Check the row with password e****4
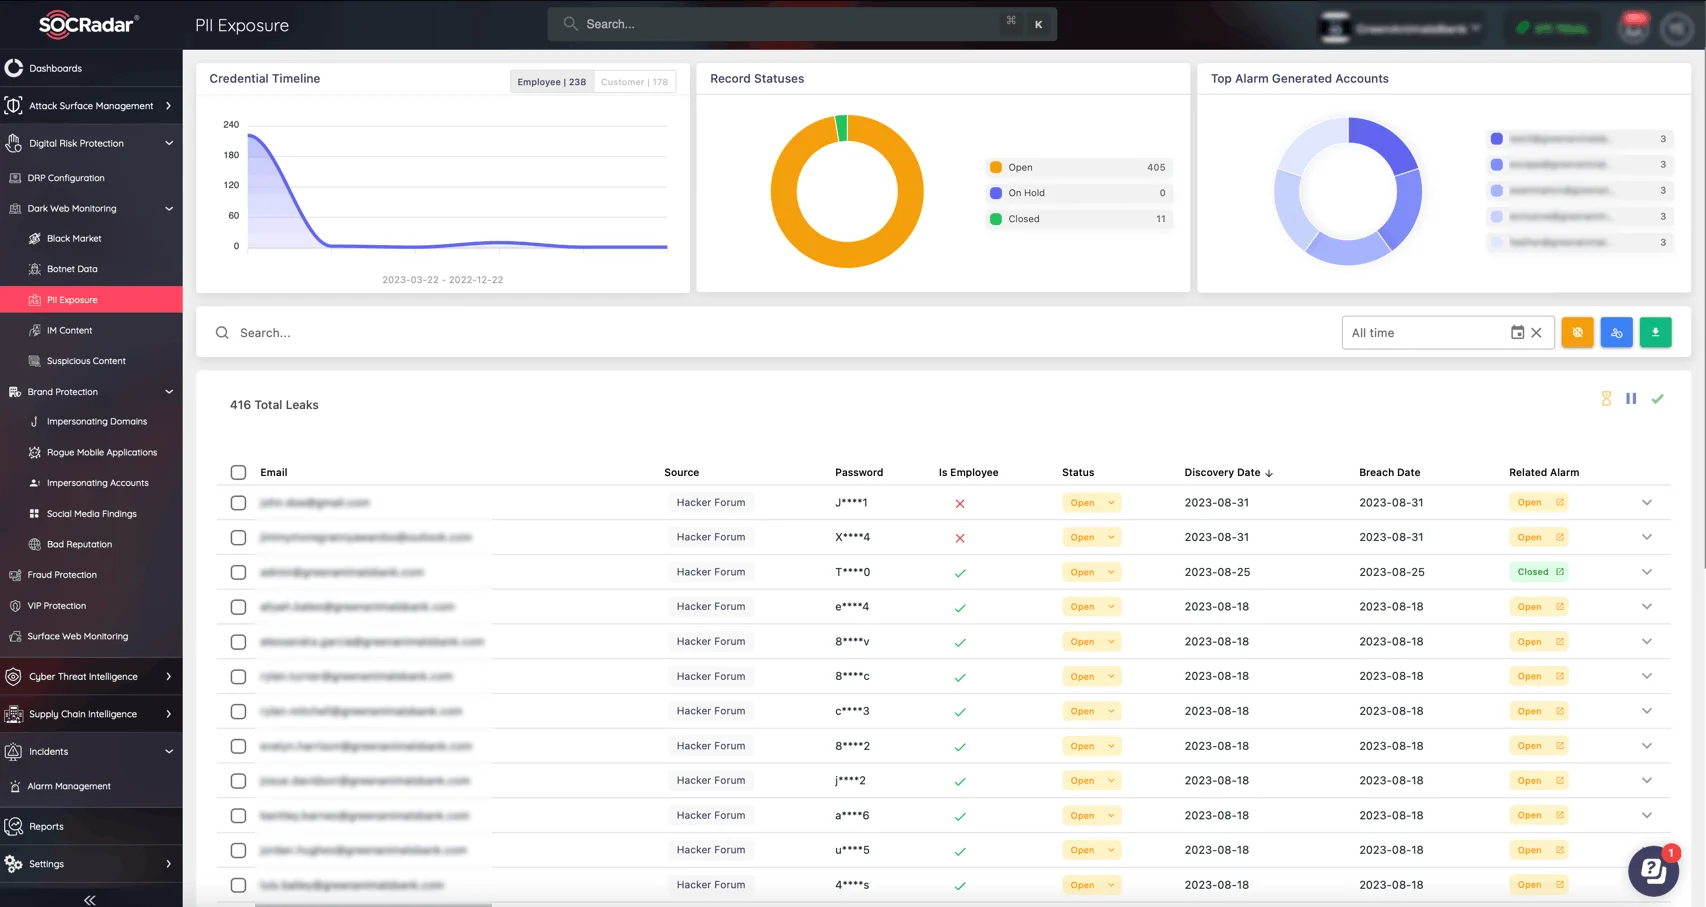 [x=238, y=607]
